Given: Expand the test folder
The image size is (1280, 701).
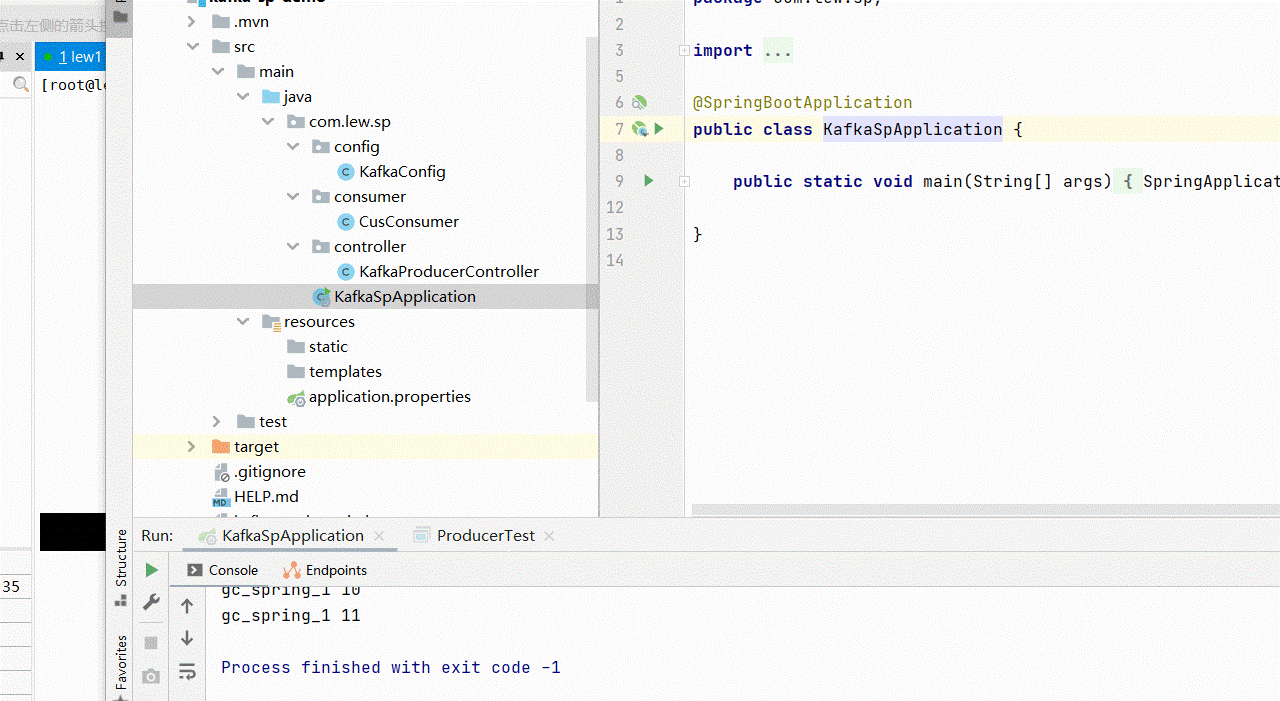Looking at the screenshot, I should click(x=218, y=422).
